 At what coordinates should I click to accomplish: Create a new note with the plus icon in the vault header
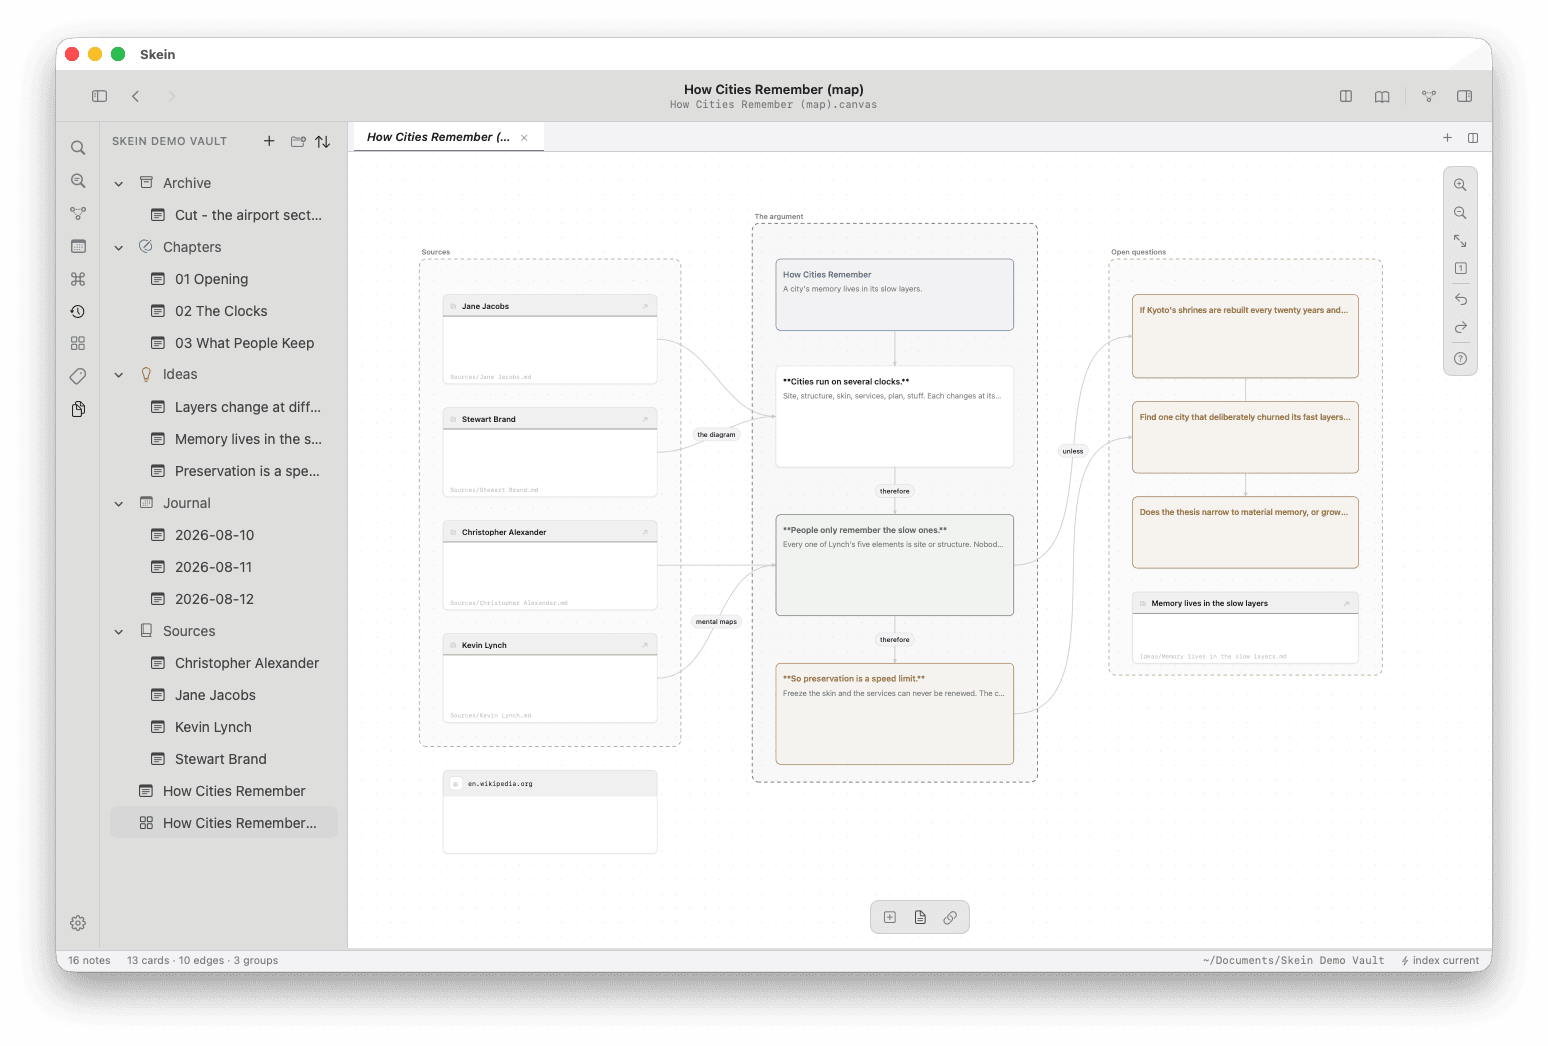[x=269, y=141]
